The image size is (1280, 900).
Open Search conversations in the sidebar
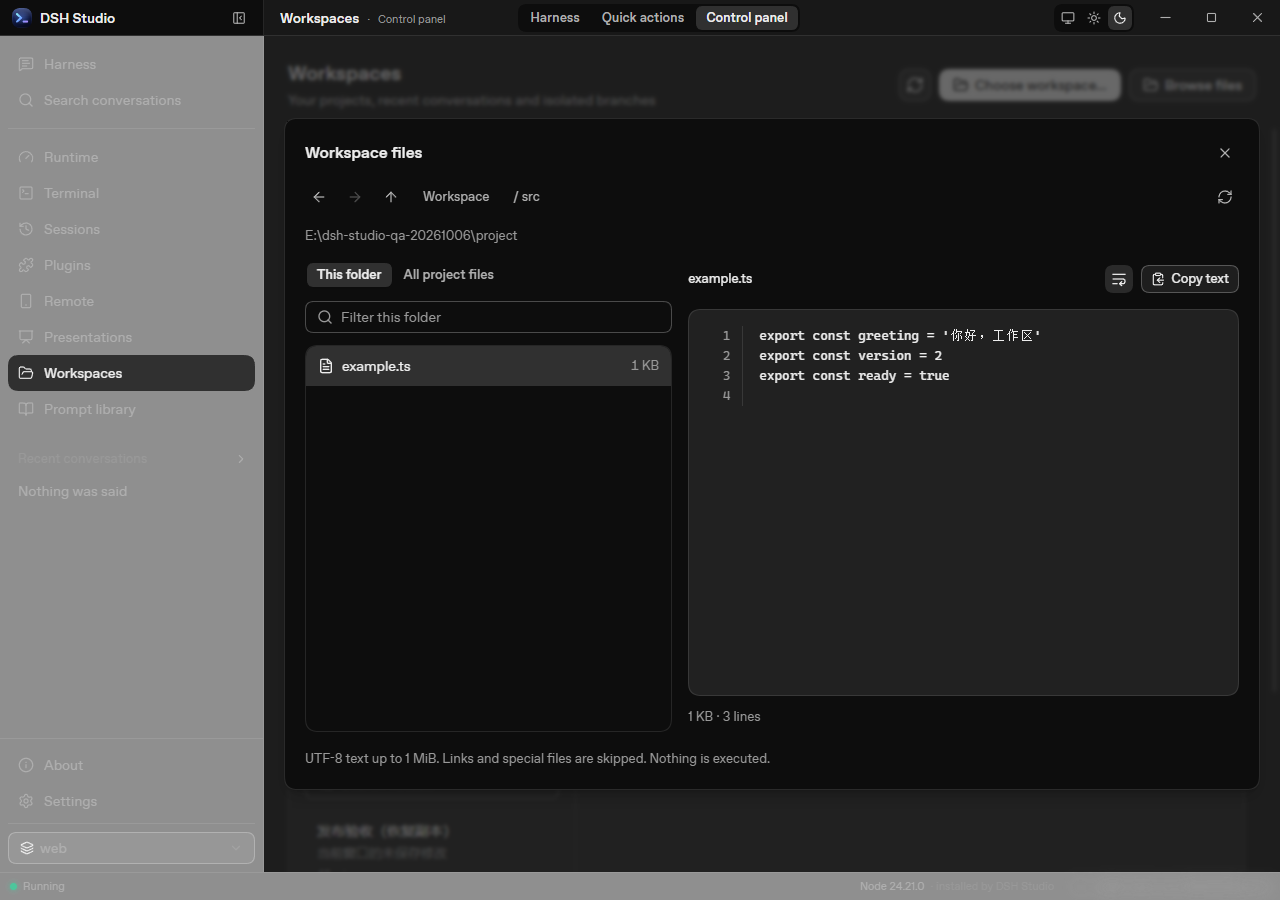click(131, 100)
